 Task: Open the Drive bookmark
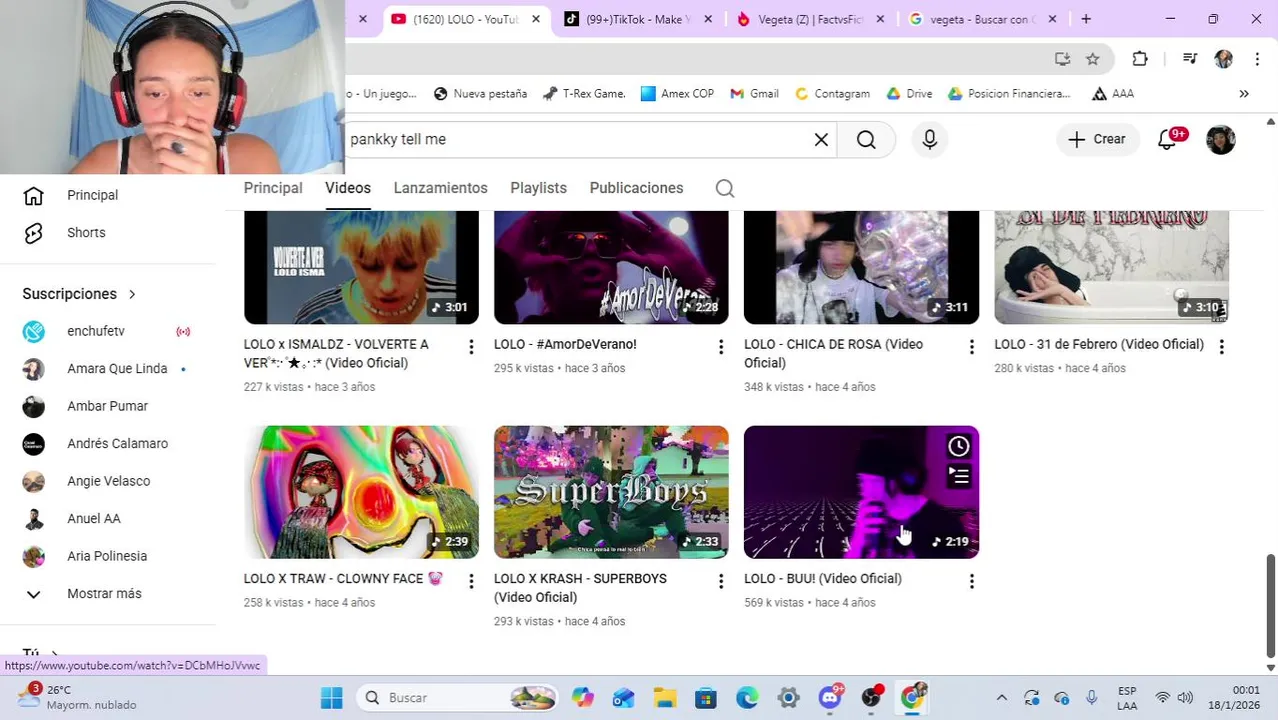(909, 94)
